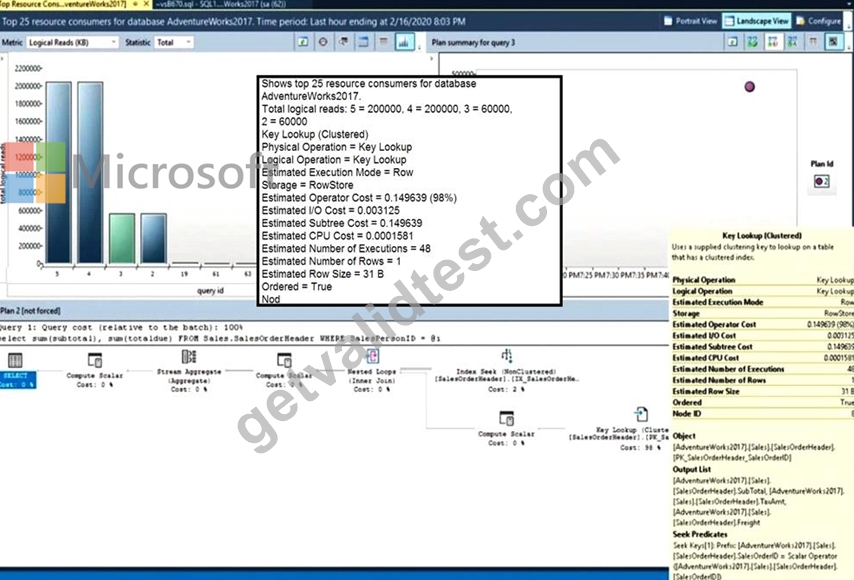Viewport: 854px width, 580px height.
Task: Click the Unforce Plan icon
Action: click(772, 42)
